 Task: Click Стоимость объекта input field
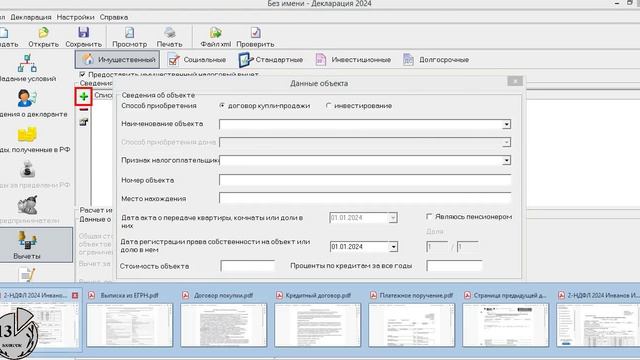click(248, 266)
